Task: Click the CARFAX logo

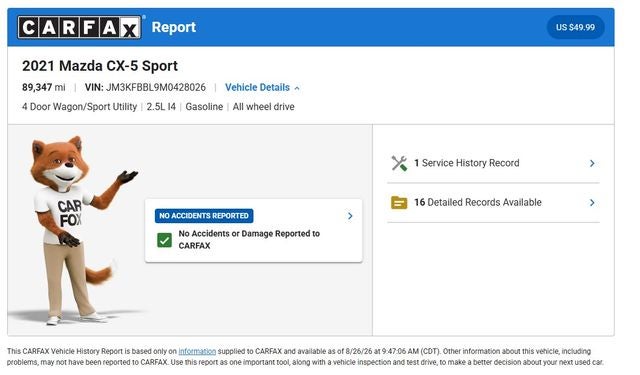Action: [x=80, y=27]
